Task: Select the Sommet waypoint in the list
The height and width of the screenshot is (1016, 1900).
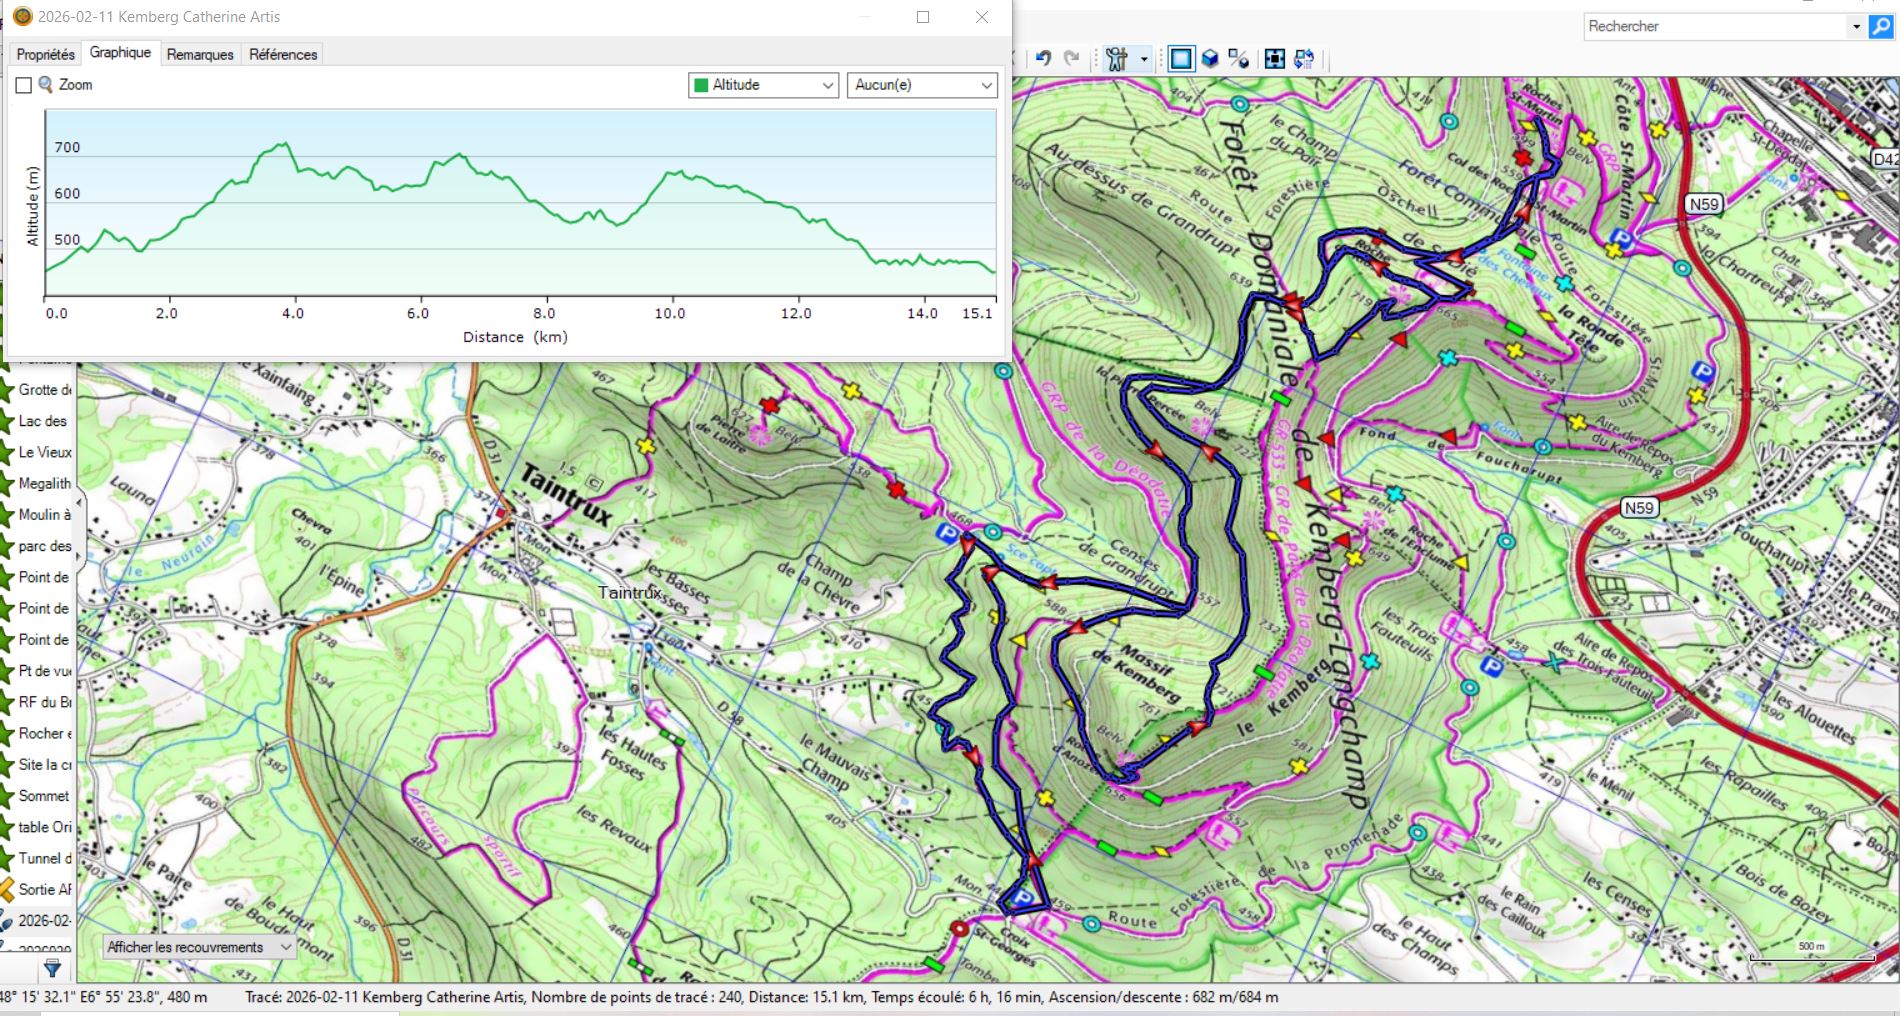Action: [x=44, y=796]
